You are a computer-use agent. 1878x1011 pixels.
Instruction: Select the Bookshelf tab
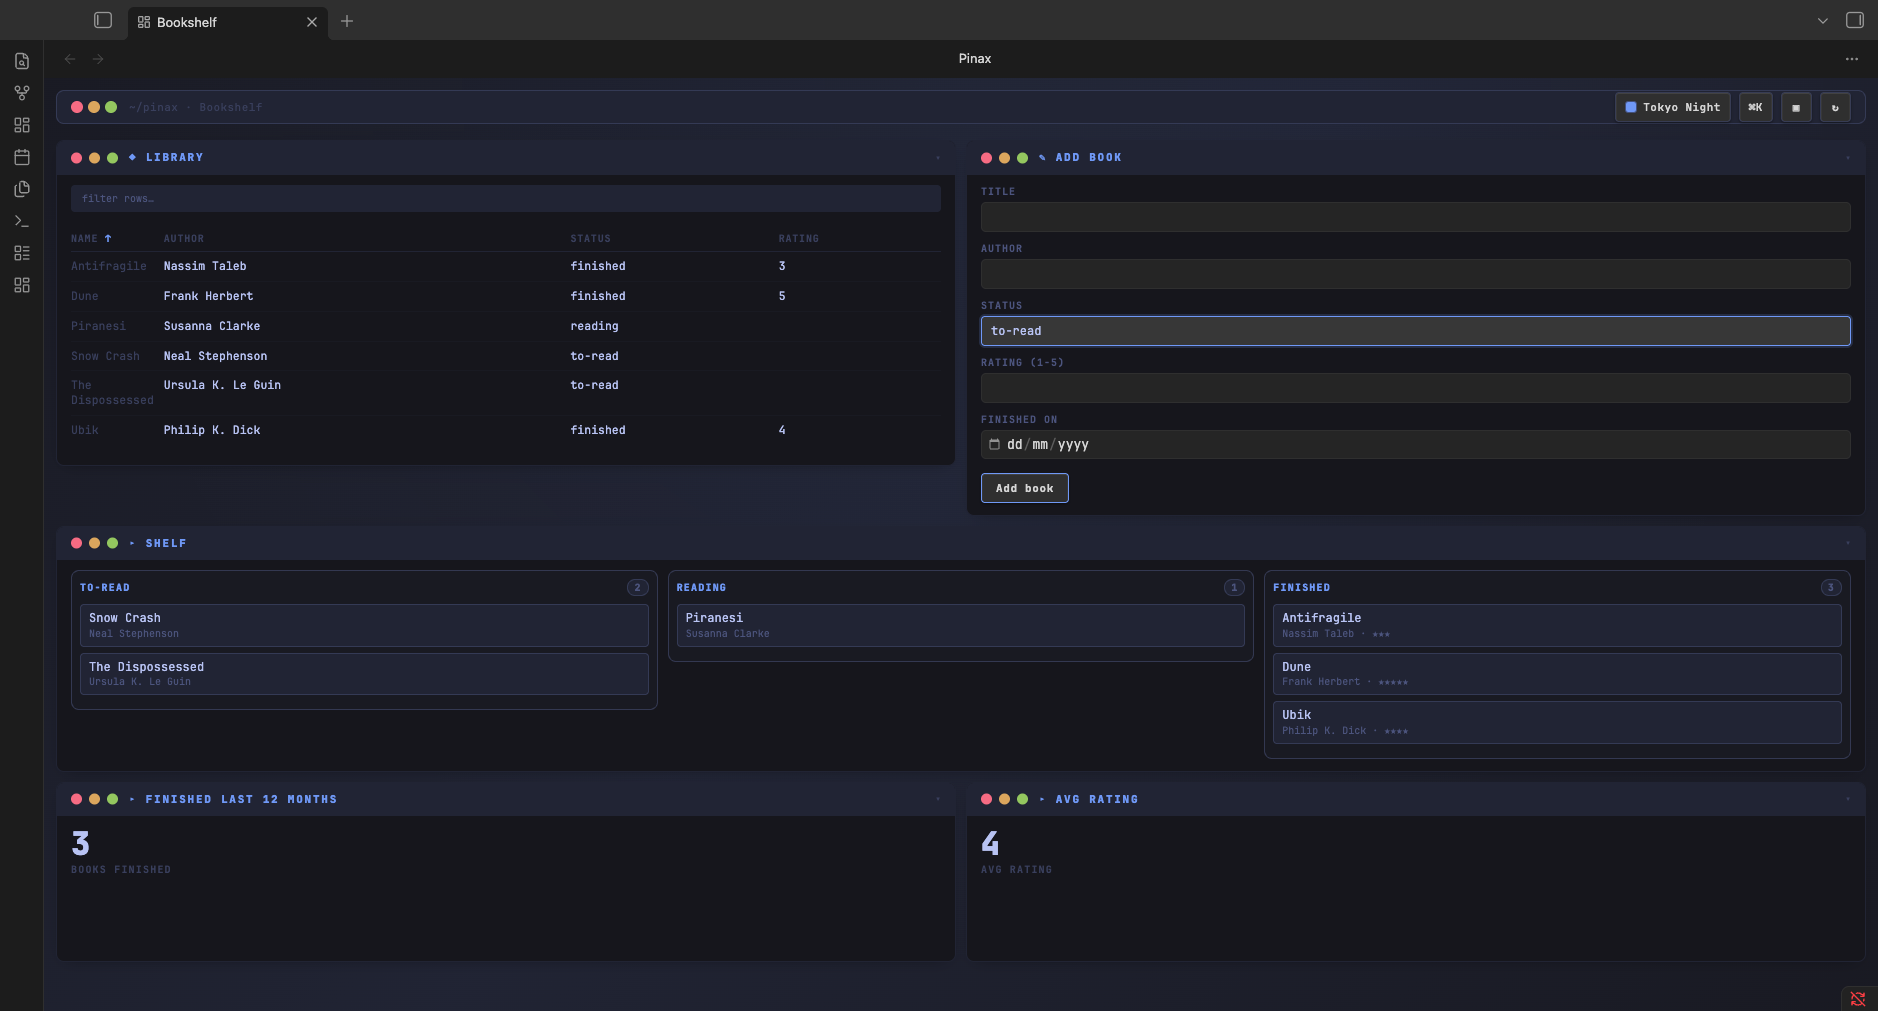227,22
